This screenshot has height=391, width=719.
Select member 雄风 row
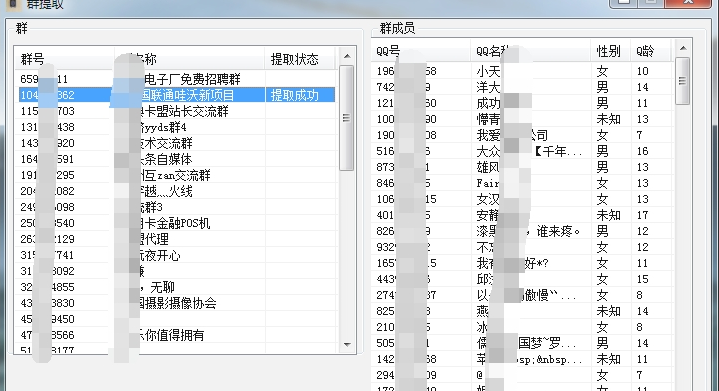tap(523, 167)
